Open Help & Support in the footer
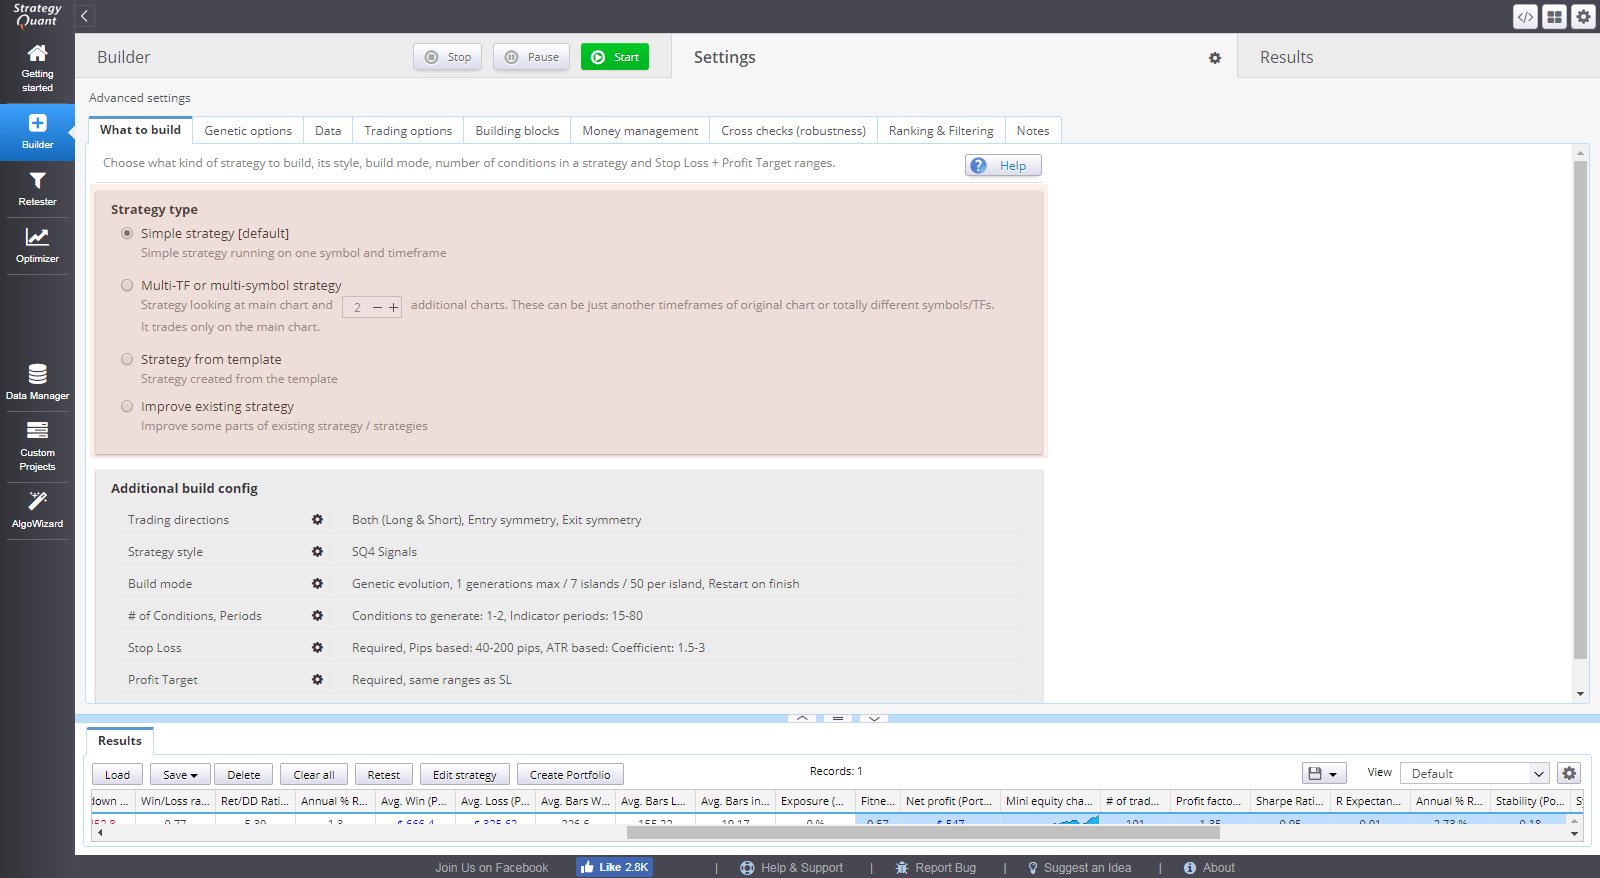Viewport: 1600px width, 878px height. pos(791,868)
